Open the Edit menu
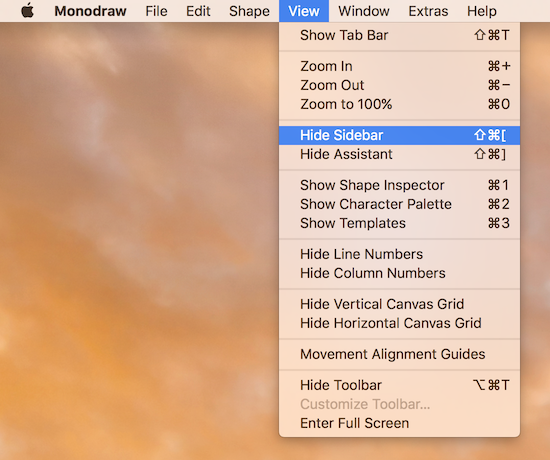 198,11
